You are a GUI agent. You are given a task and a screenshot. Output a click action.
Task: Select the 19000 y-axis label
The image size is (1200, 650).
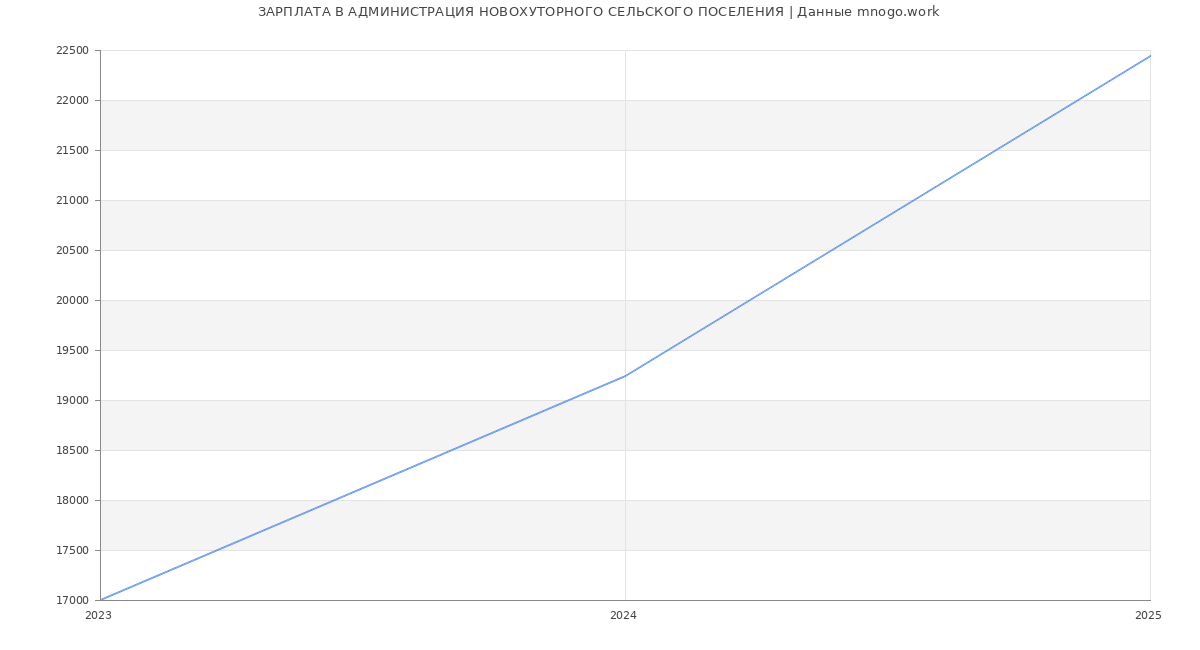[x=72, y=400]
